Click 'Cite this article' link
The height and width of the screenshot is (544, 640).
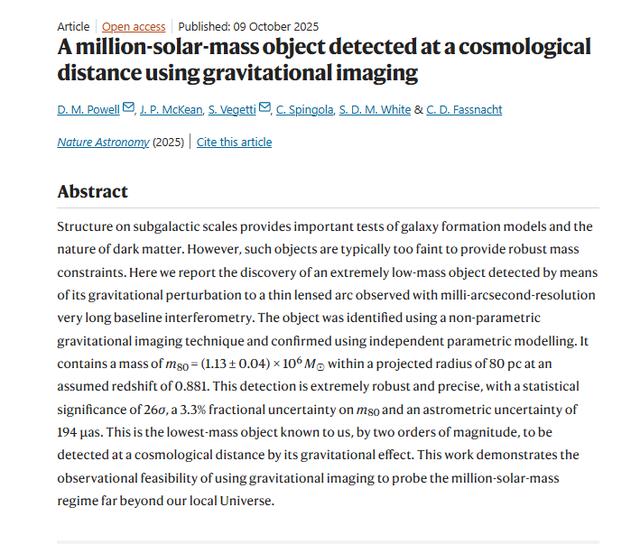234,142
